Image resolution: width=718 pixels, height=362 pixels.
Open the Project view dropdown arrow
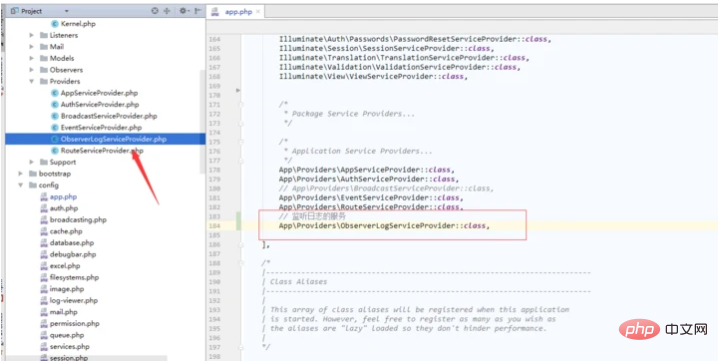[x=66, y=11]
